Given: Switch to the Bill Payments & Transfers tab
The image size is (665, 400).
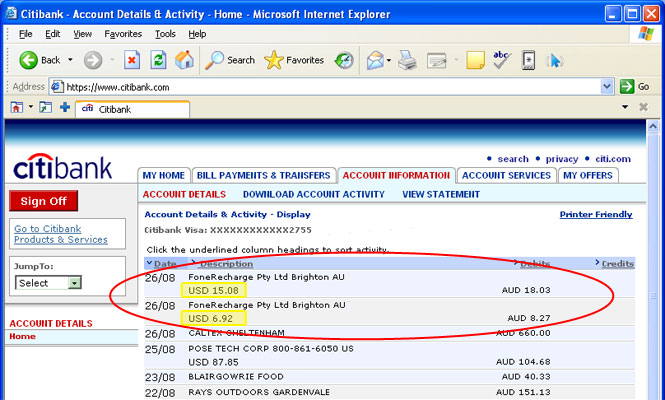Looking at the screenshot, I should coord(264,175).
